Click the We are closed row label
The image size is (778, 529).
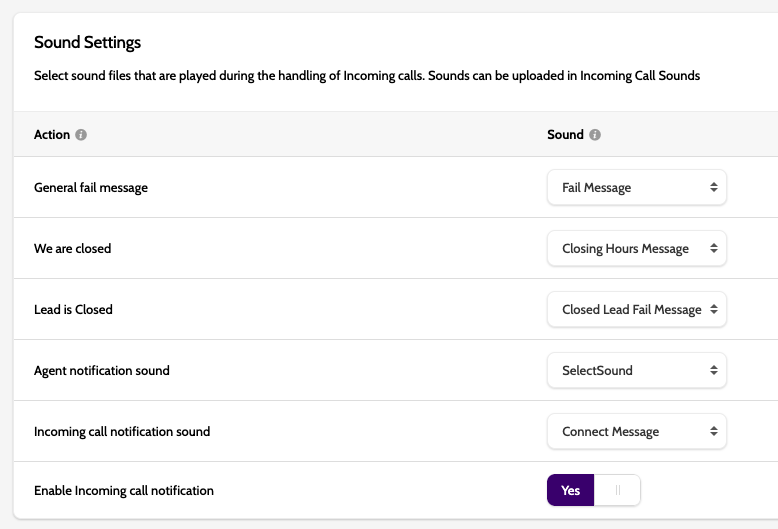coord(72,248)
